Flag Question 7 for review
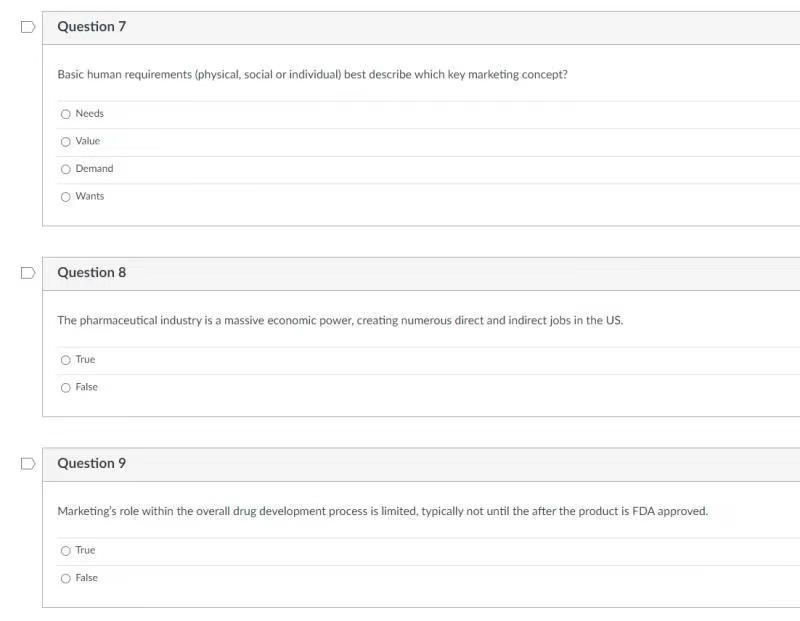 click(28, 27)
